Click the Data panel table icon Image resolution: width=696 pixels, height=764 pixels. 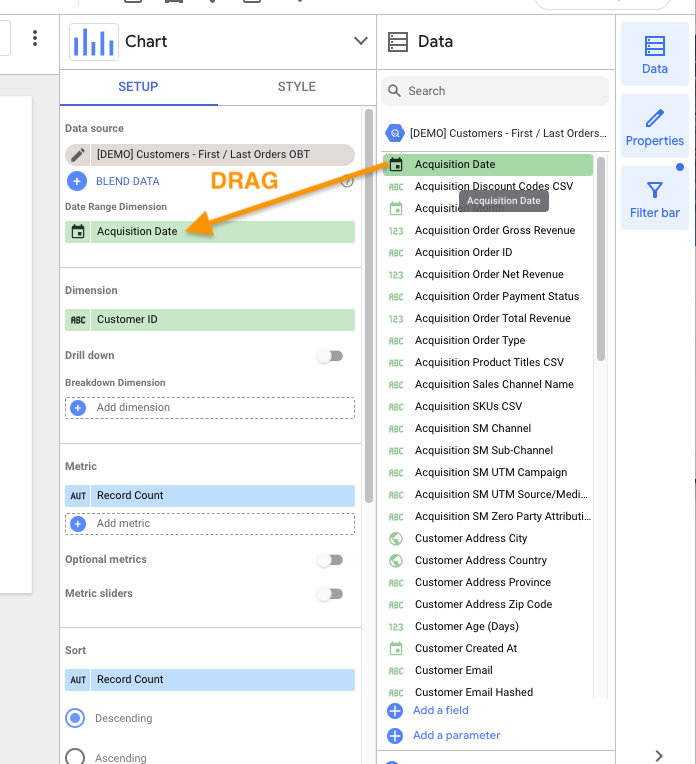(398, 42)
